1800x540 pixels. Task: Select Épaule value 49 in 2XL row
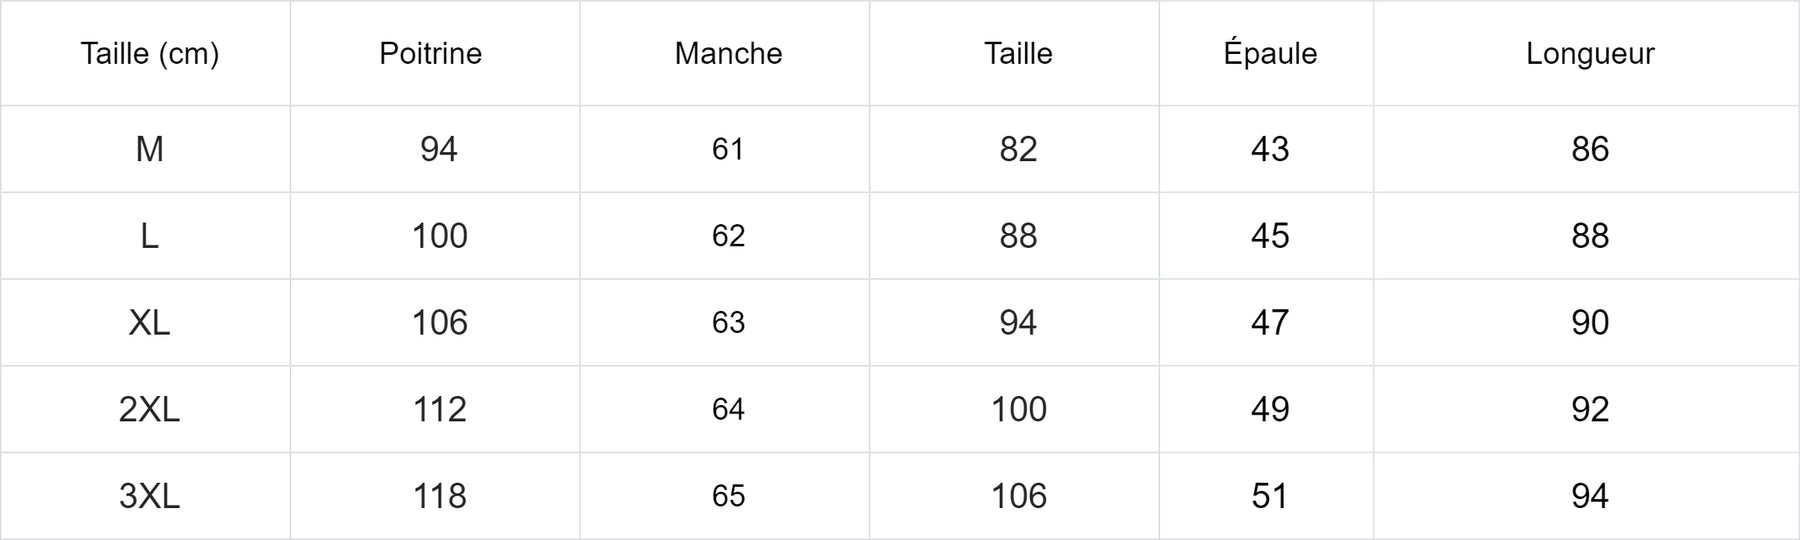coord(1270,409)
